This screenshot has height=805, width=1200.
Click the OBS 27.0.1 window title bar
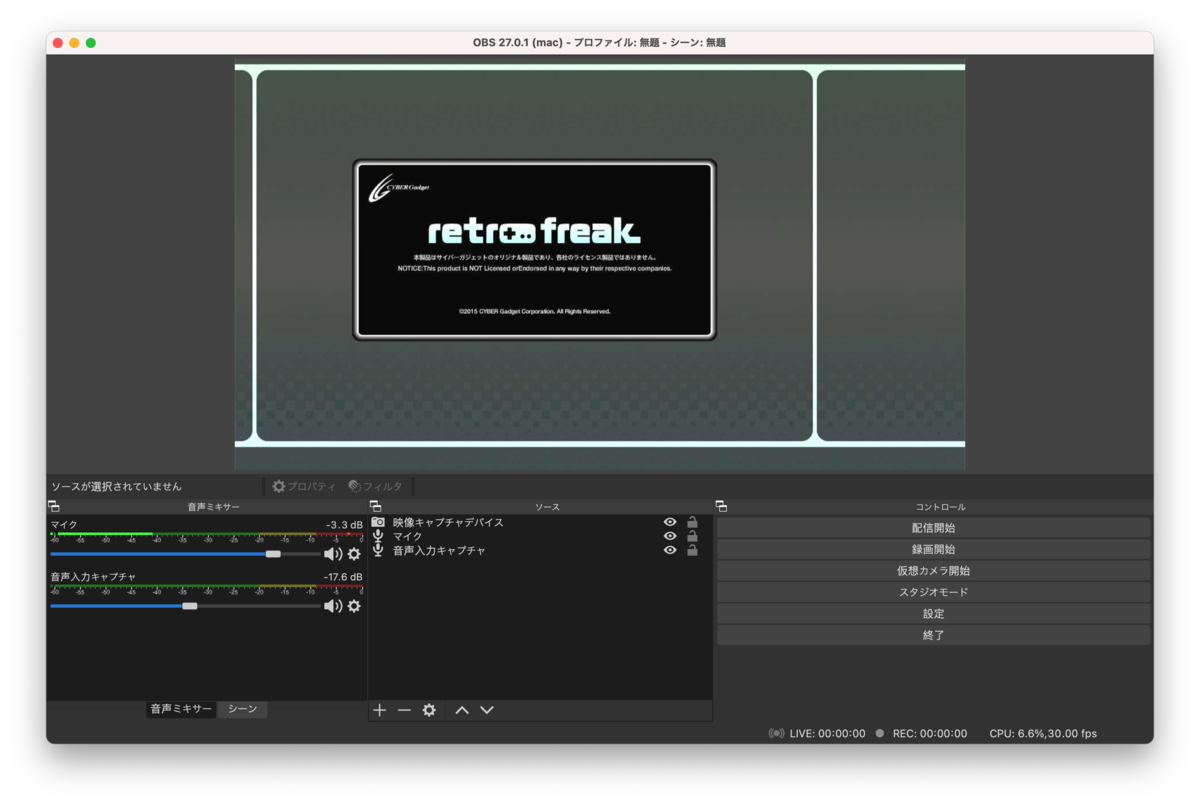point(600,43)
